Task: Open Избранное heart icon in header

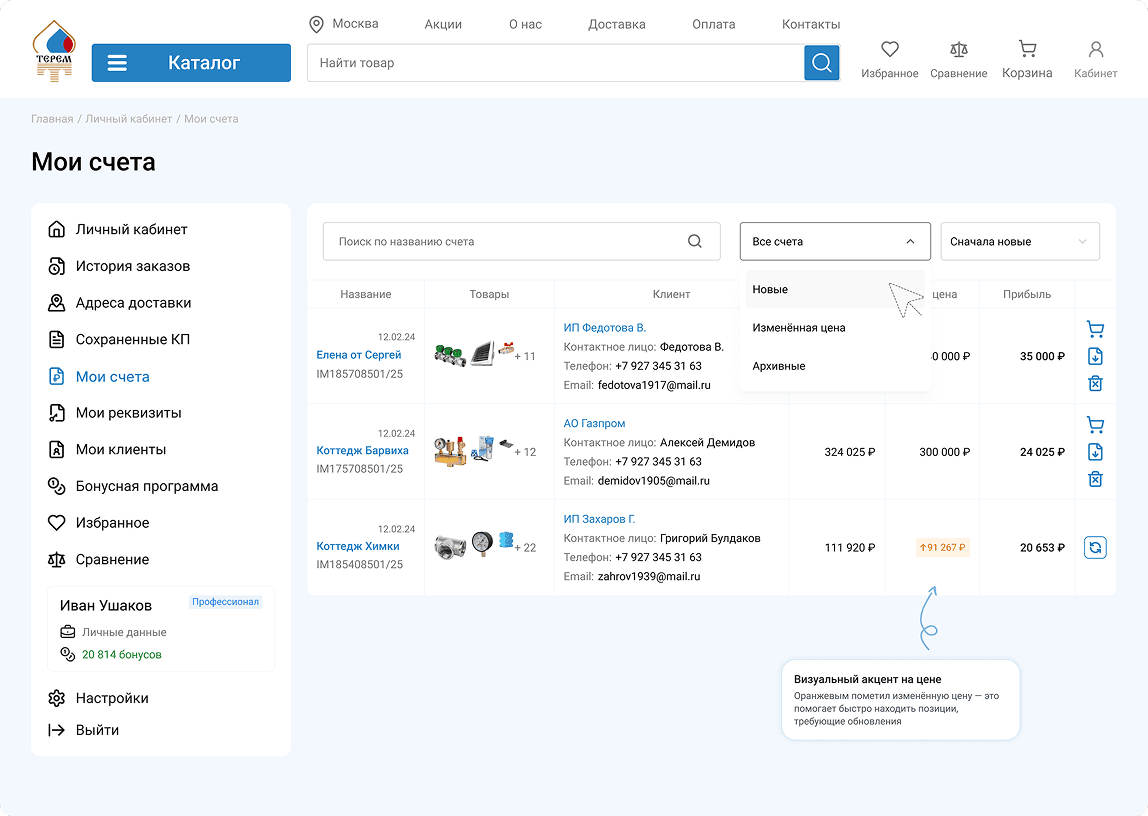Action: click(890, 49)
